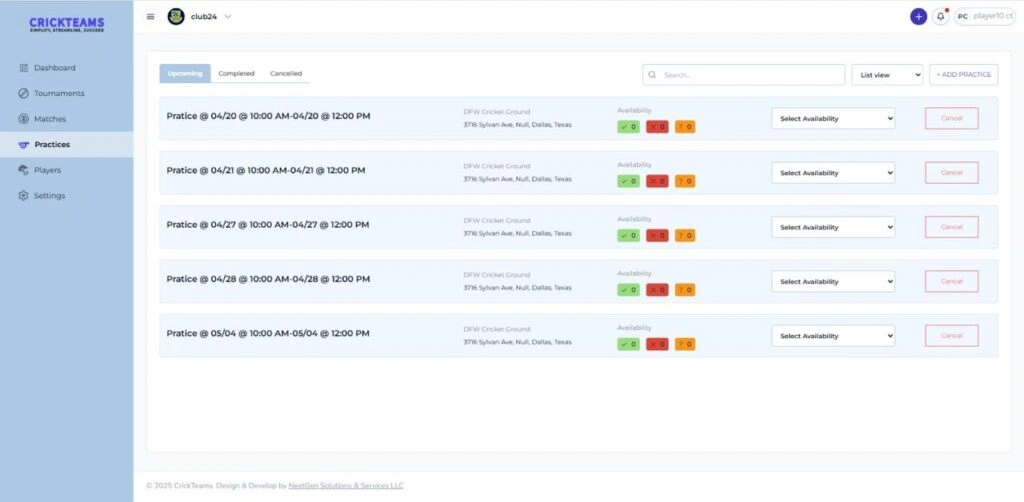Click the blue plus icon in header
The image size is (1024, 502).
[918, 16]
